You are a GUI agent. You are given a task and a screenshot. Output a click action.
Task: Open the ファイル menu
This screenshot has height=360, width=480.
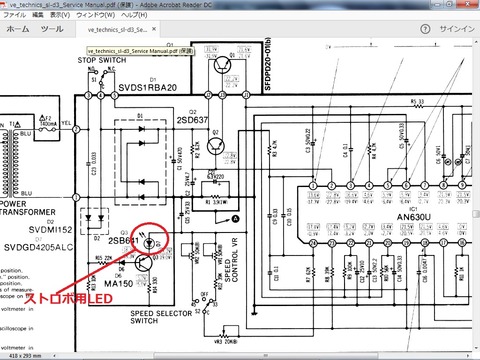pyautogui.click(x=14, y=15)
